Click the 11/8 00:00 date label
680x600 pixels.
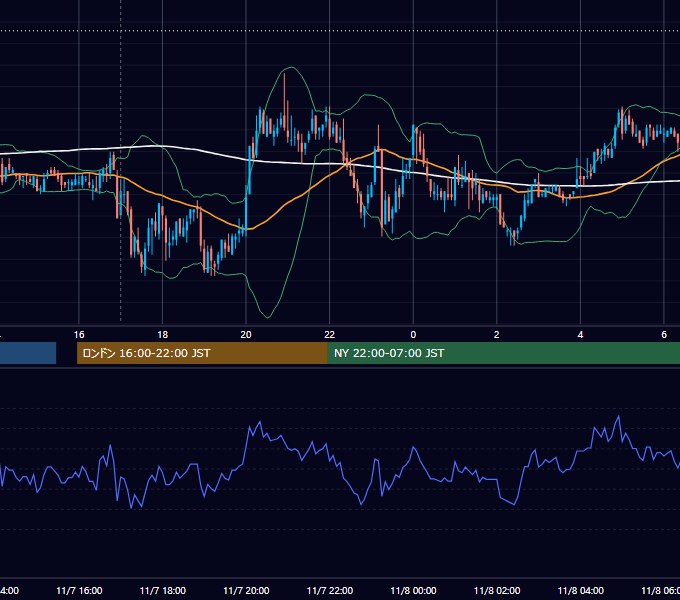[x=413, y=591]
